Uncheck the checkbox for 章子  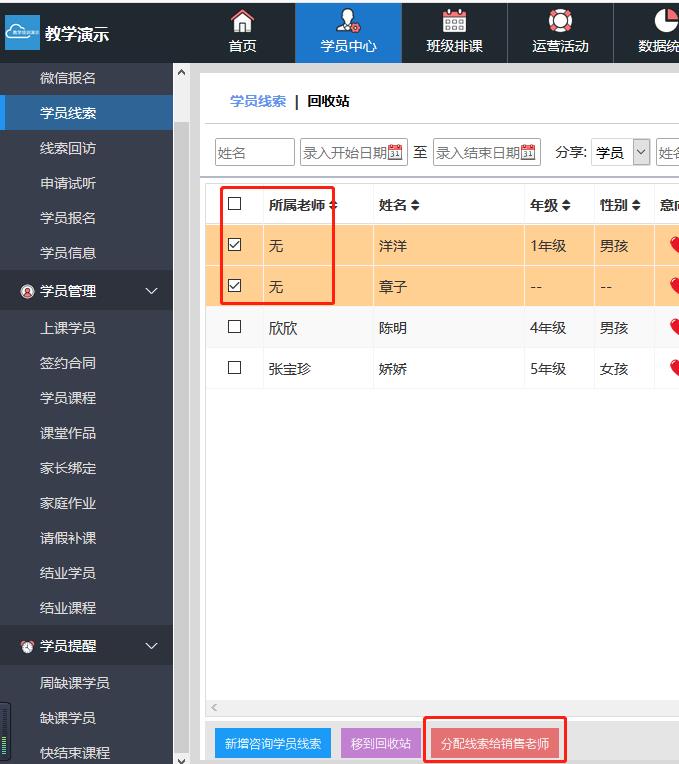click(235, 286)
